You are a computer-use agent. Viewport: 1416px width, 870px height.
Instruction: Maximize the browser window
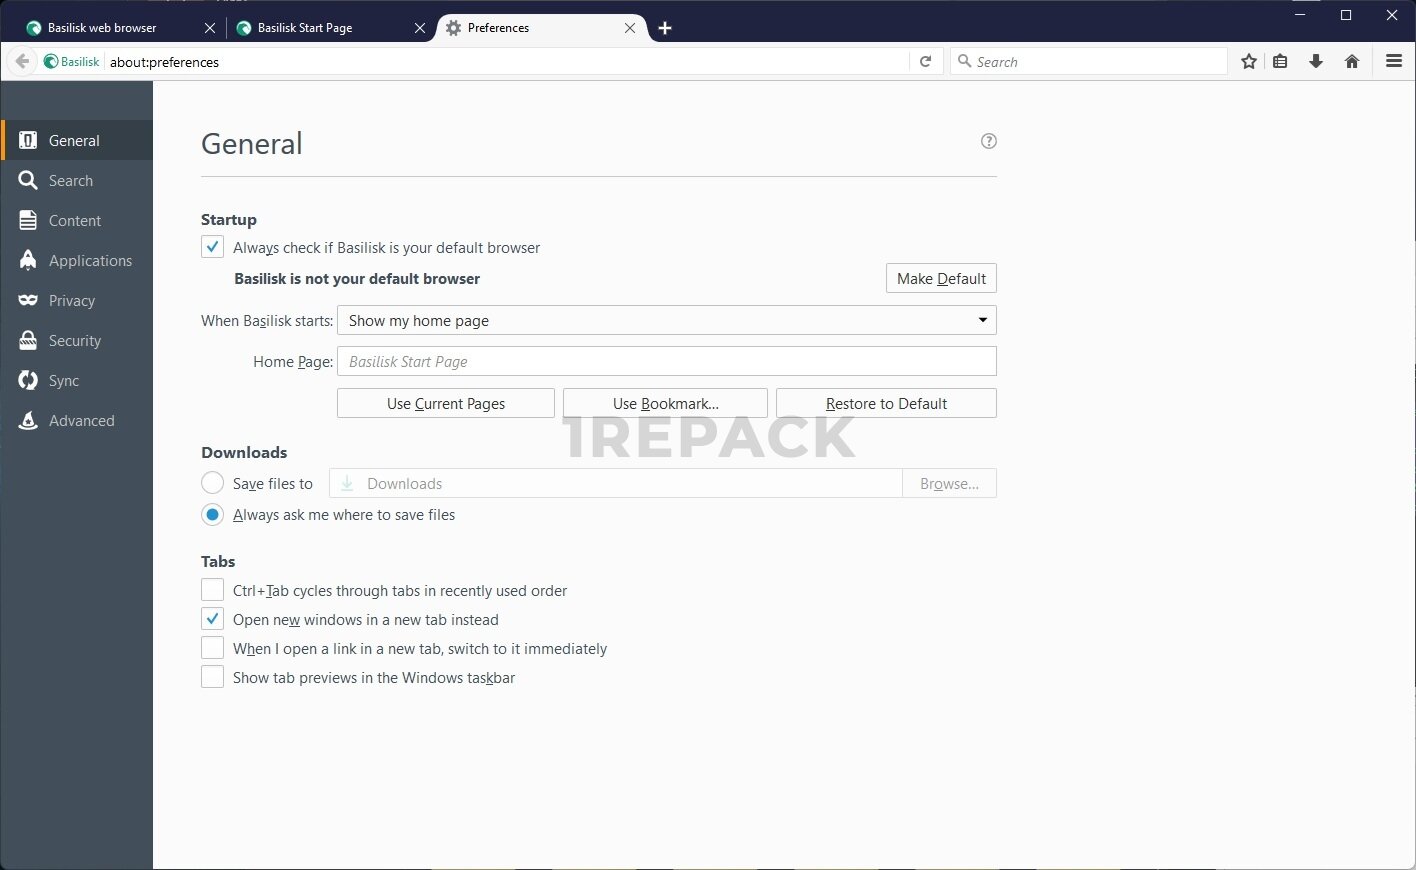tap(1346, 14)
